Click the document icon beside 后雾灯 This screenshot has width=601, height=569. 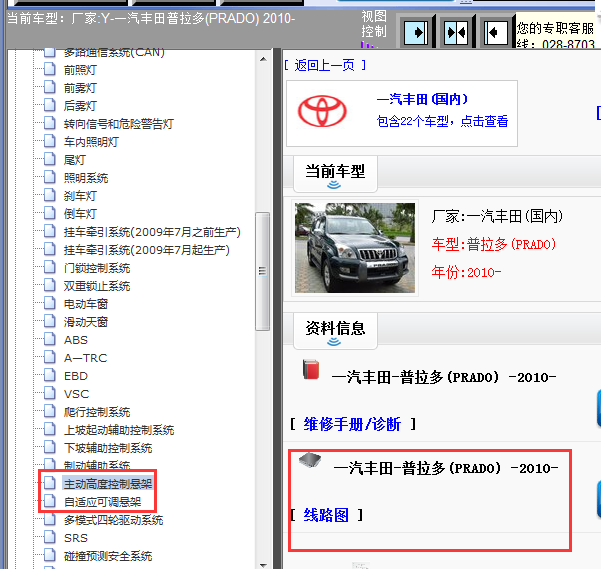[49, 105]
